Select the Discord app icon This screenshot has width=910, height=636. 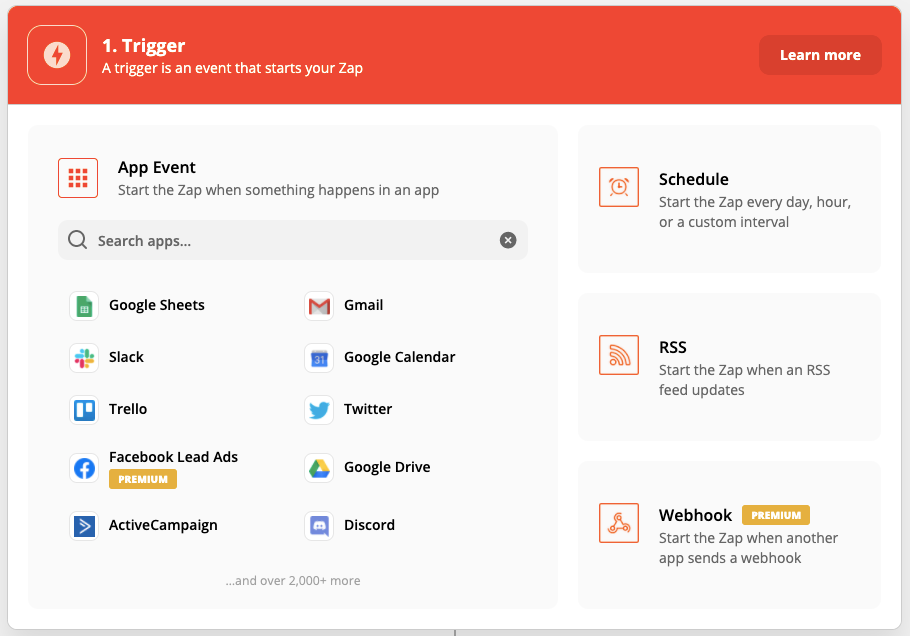(319, 526)
